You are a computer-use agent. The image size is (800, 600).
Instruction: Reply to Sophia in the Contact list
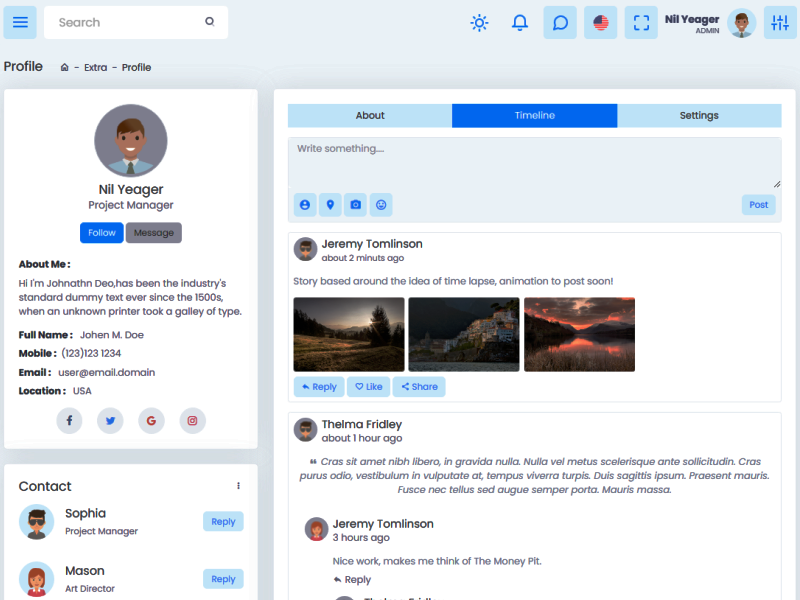223,521
